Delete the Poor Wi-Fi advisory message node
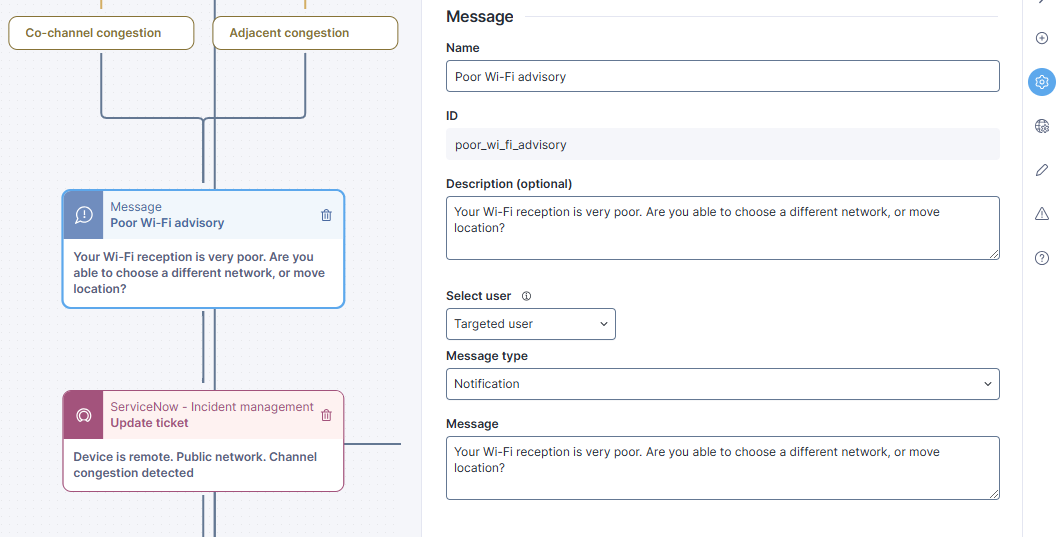The image size is (1059, 537). tap(326, 215)
